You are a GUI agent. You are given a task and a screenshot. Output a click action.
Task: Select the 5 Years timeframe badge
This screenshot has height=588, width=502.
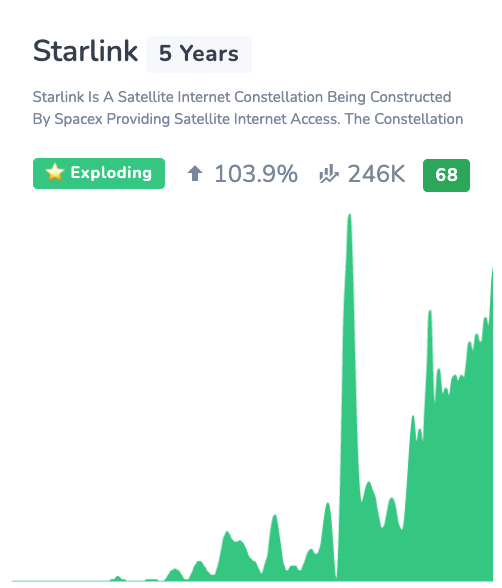(199, 54)
